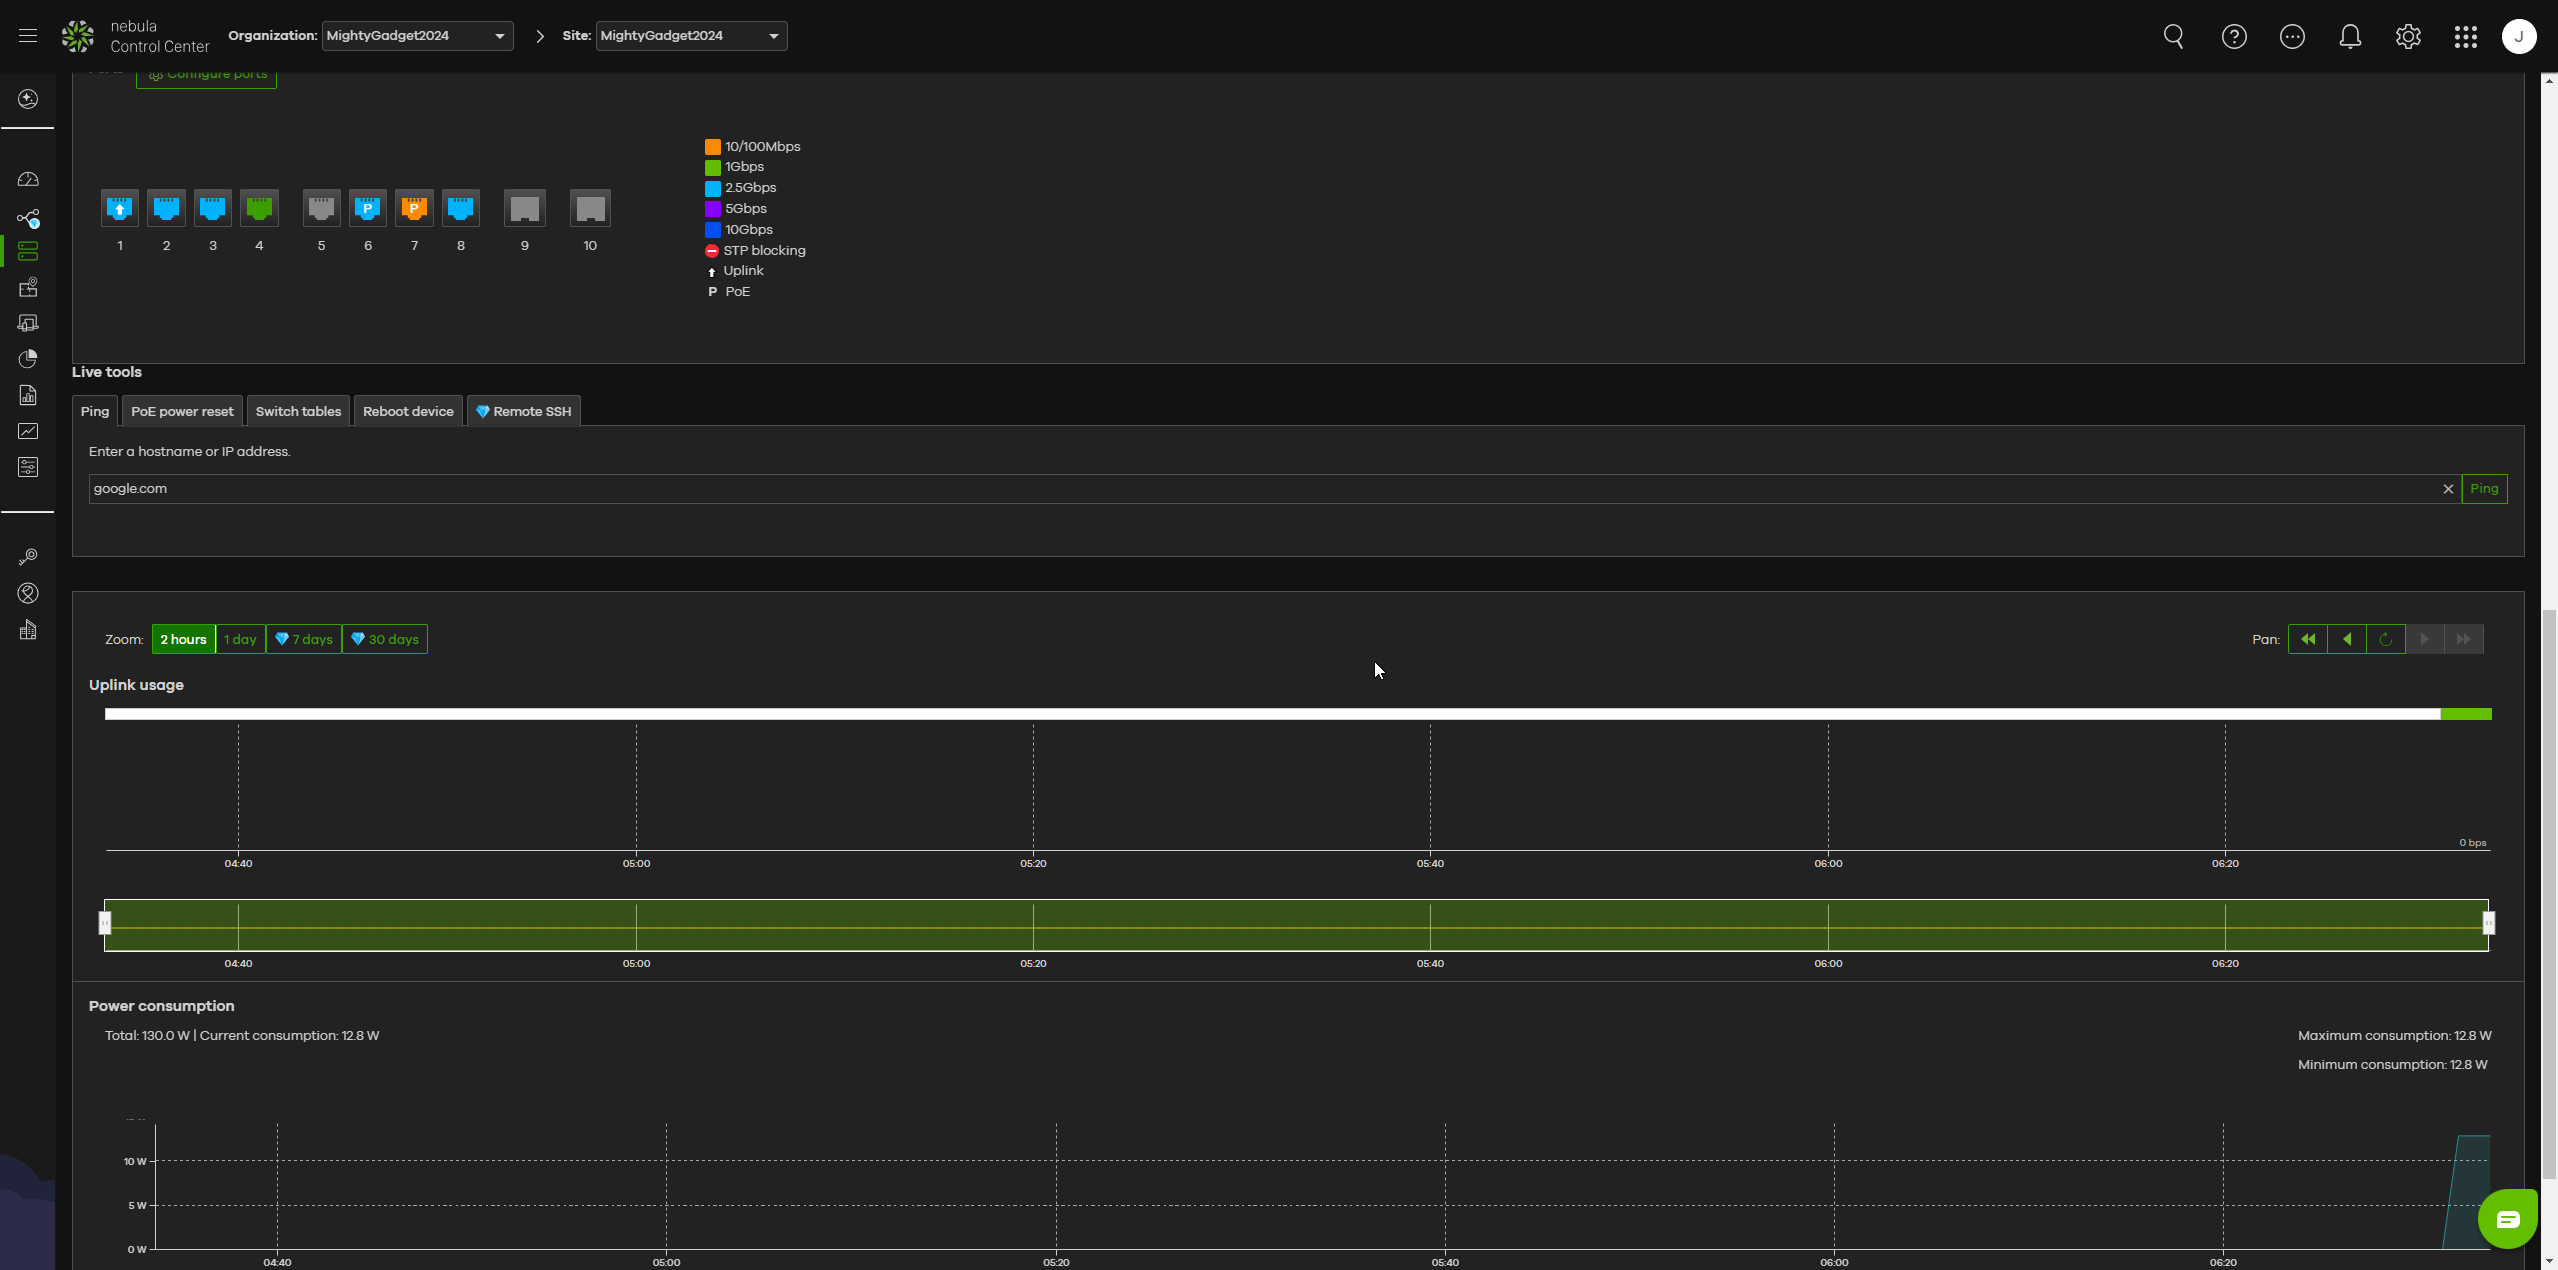Click the search magnifier icon
The height and width of the screenshot is (1270, 2558).
coord(2174,37)
